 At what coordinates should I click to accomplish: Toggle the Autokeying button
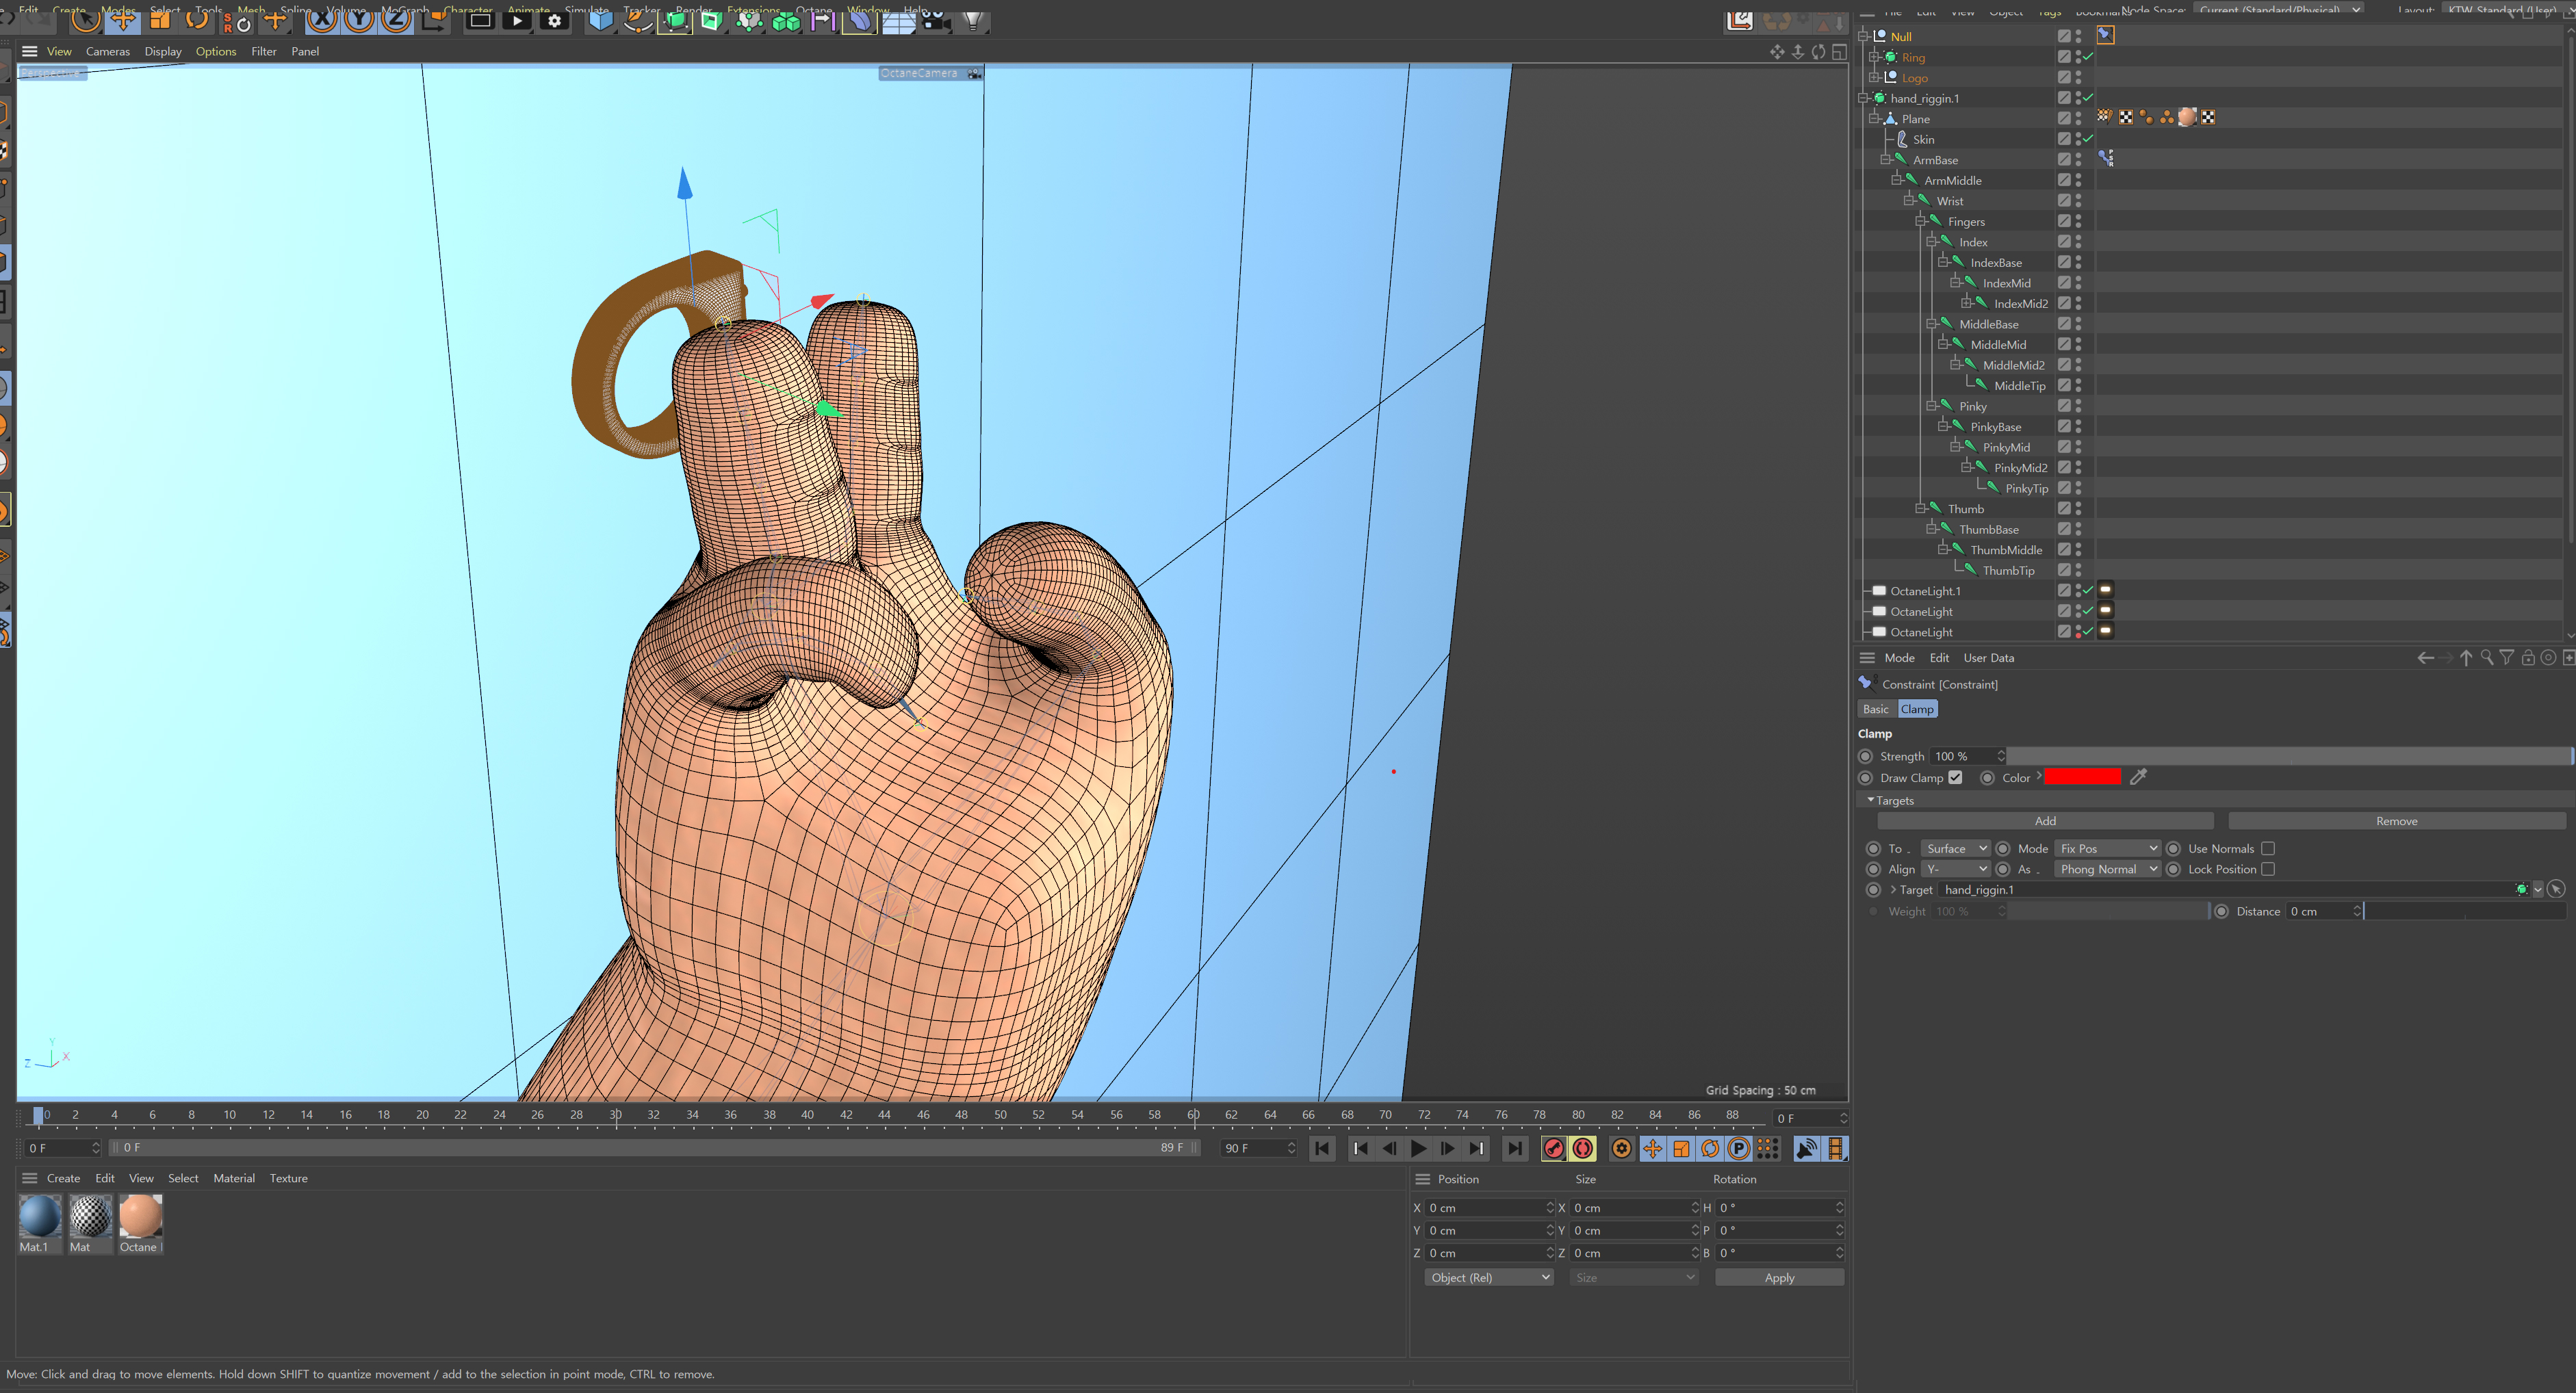point(1583,1148)
